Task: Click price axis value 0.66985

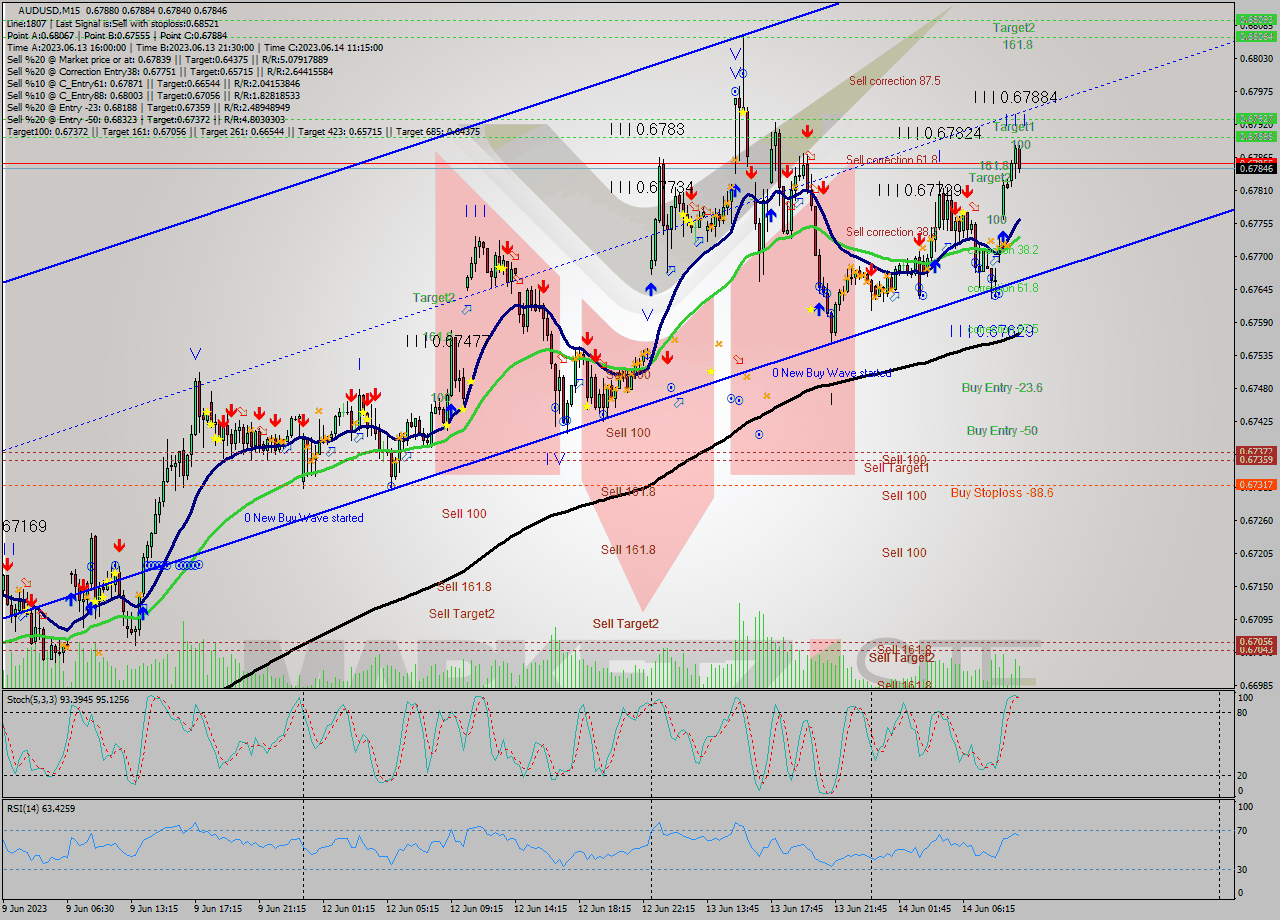Action: (1256, 685)
